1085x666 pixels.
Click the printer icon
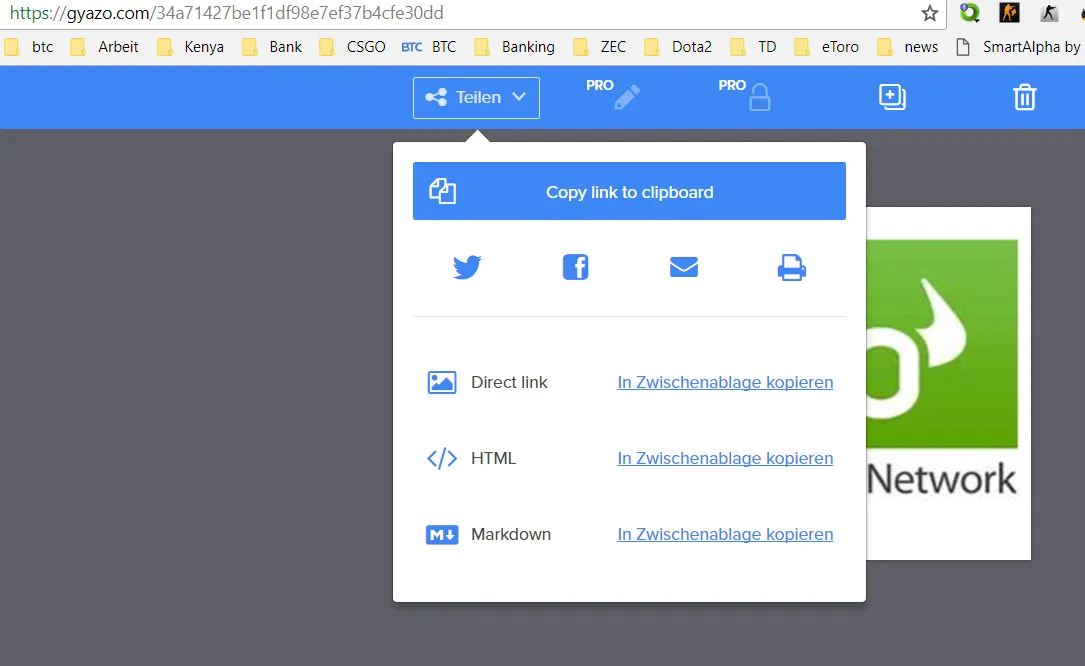coord(792,267)
